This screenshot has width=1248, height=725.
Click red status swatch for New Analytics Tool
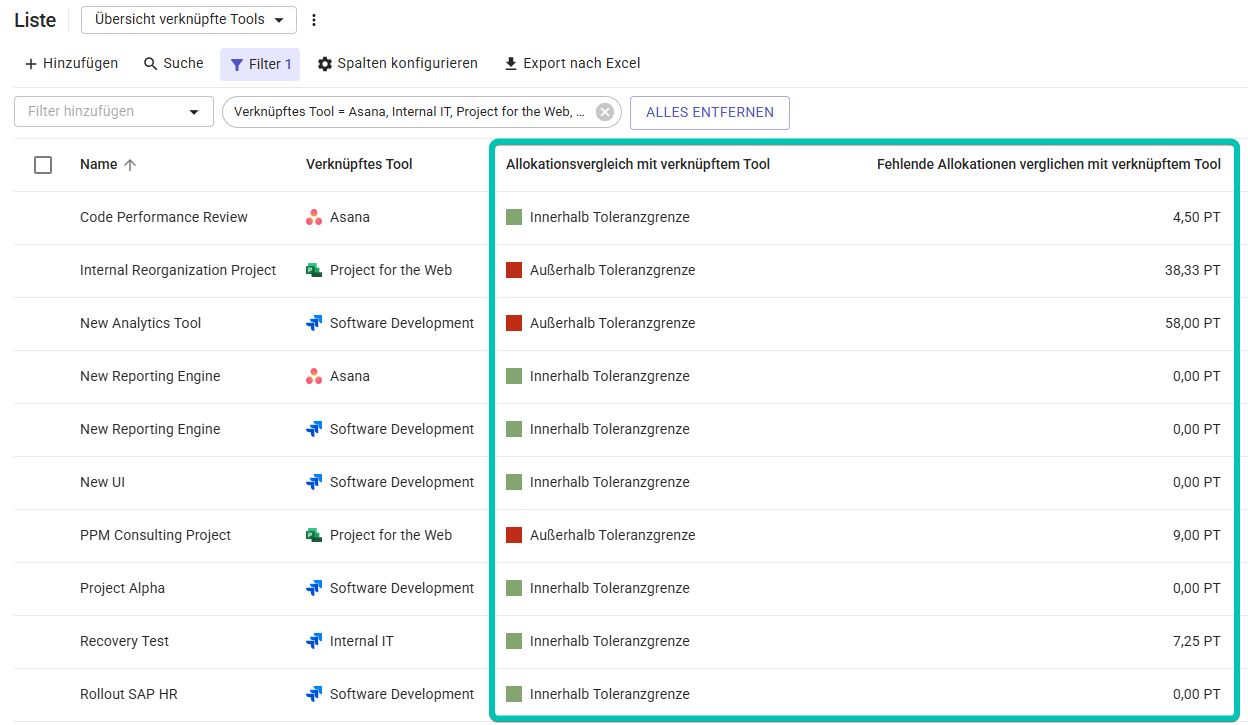[x=514, y=323]
